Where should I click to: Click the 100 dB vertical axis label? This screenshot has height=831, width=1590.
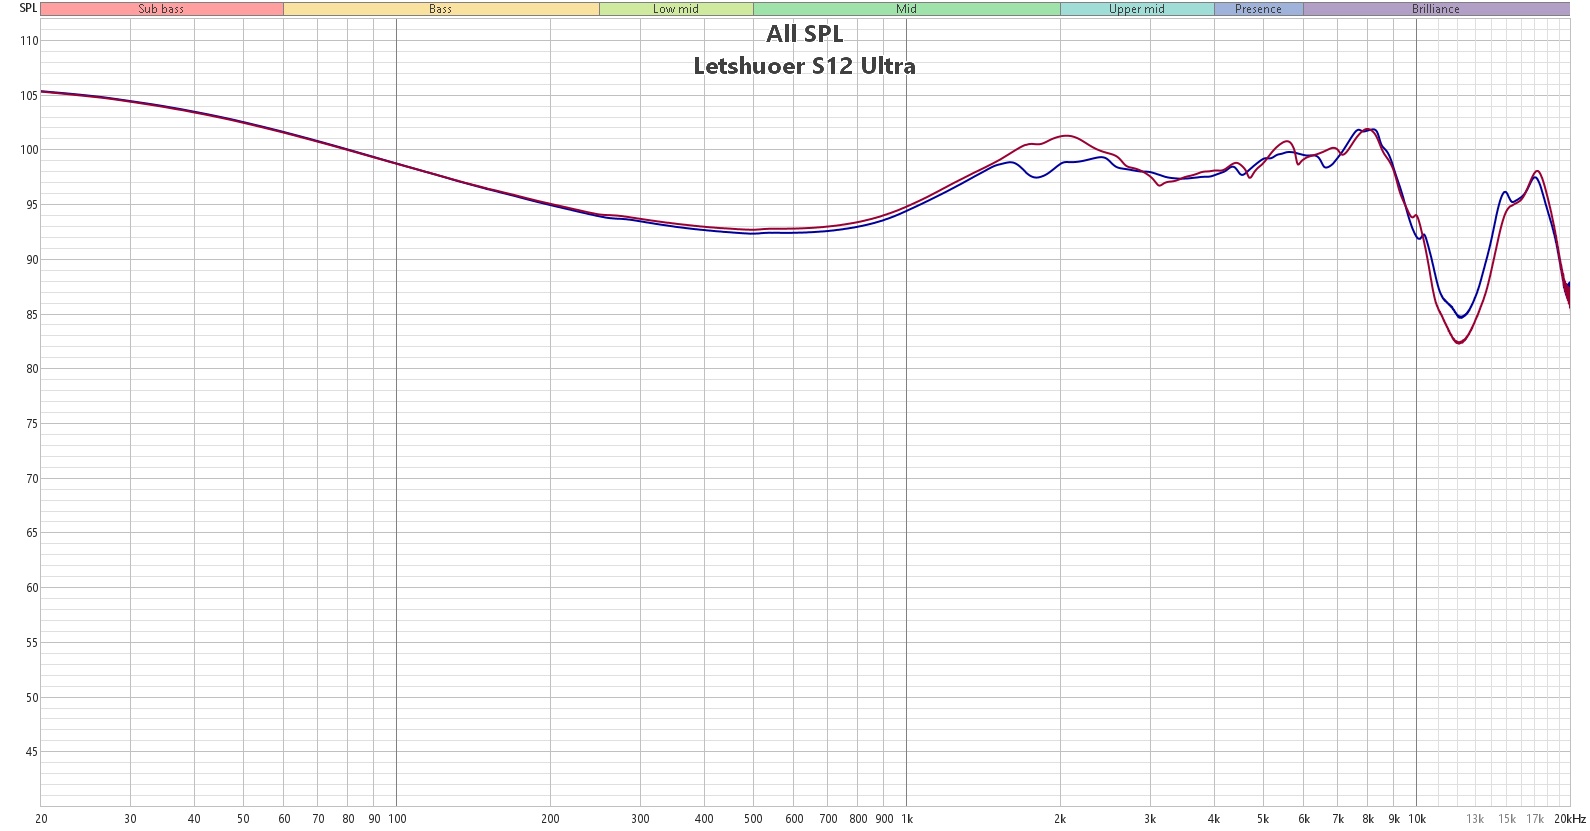coord(29,150)
